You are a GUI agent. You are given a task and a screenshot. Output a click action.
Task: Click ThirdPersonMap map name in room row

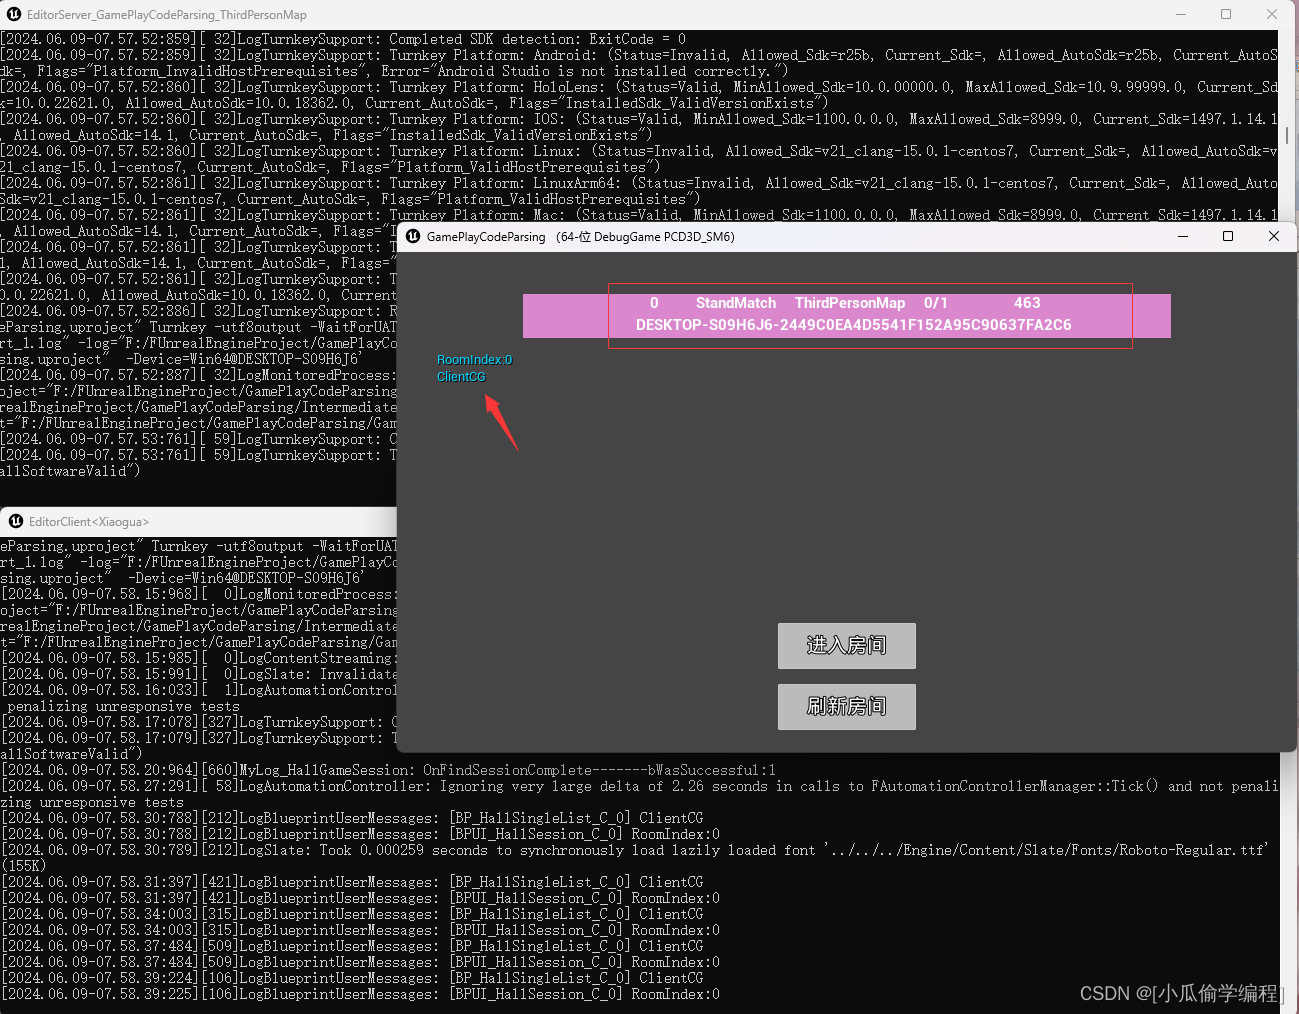(x=850, y=303)
